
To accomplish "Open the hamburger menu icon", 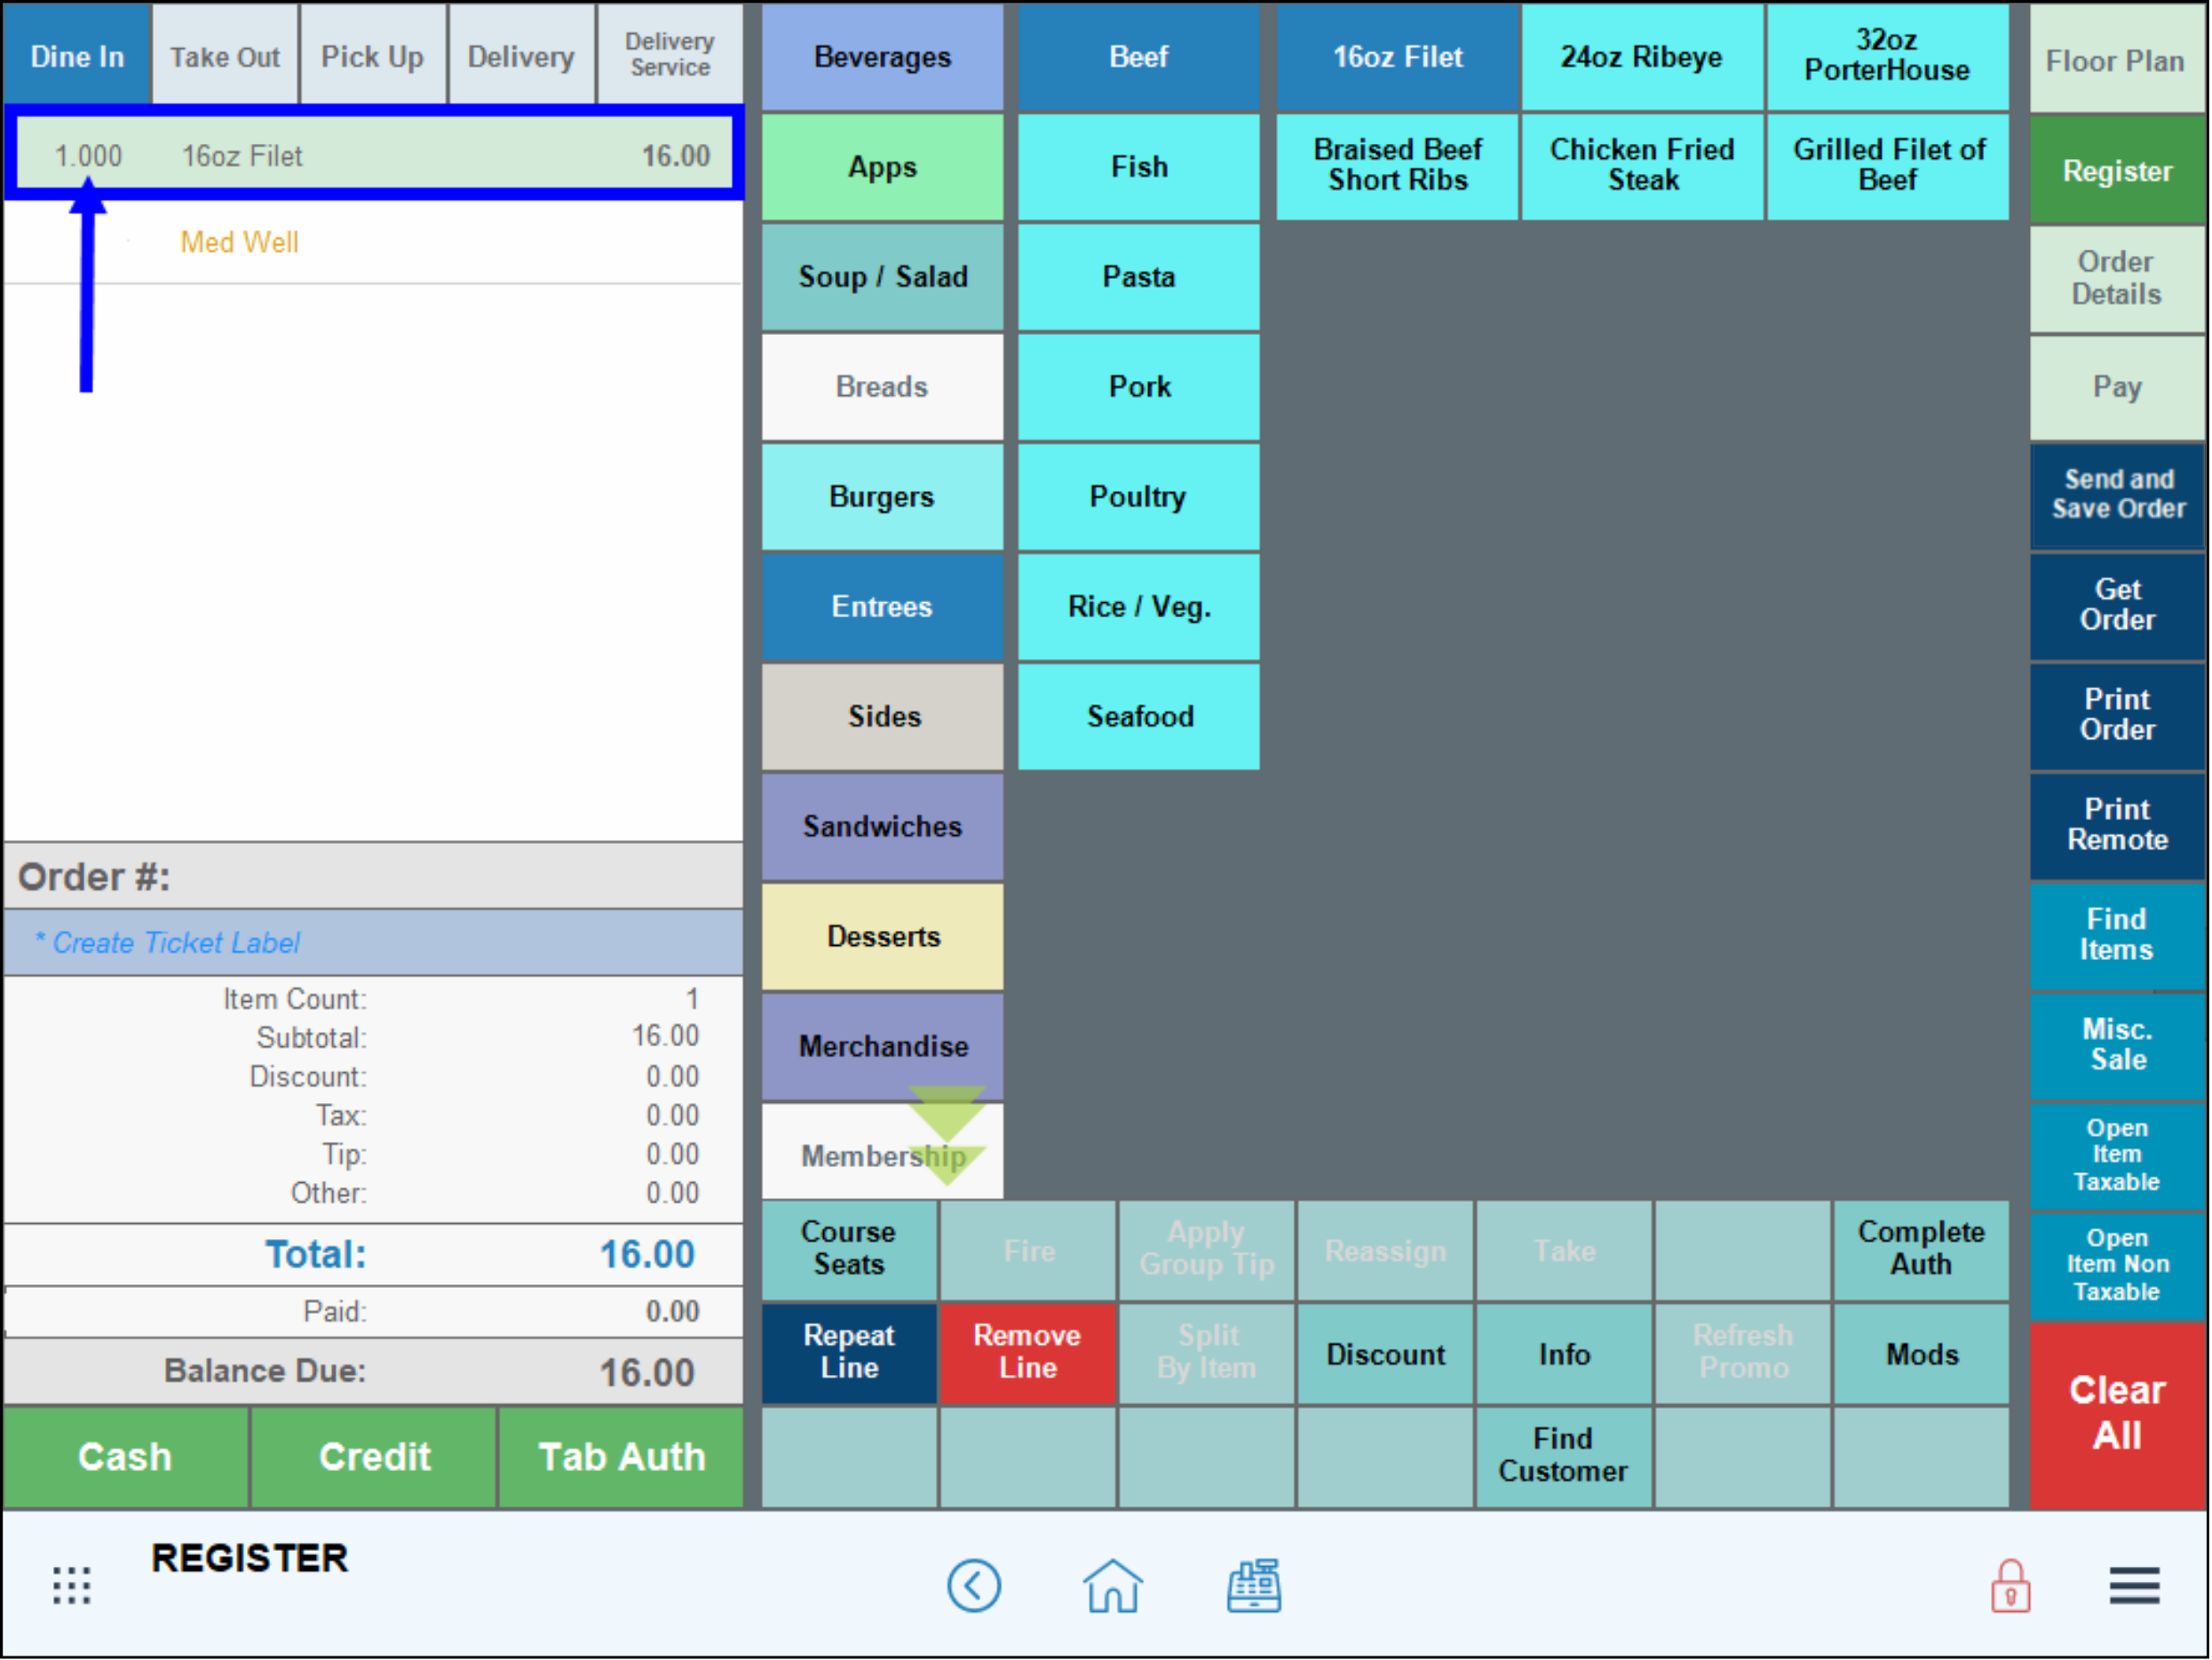I will coord(2134,1587).
